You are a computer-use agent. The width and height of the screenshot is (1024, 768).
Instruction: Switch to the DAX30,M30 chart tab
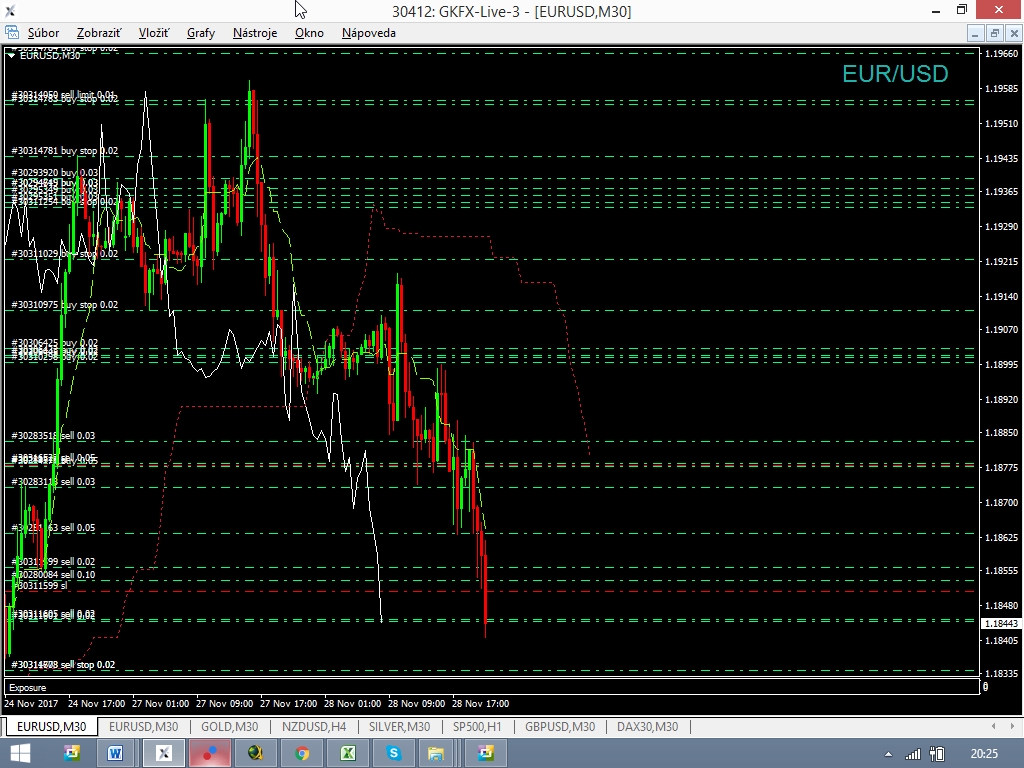click(647, 726)
